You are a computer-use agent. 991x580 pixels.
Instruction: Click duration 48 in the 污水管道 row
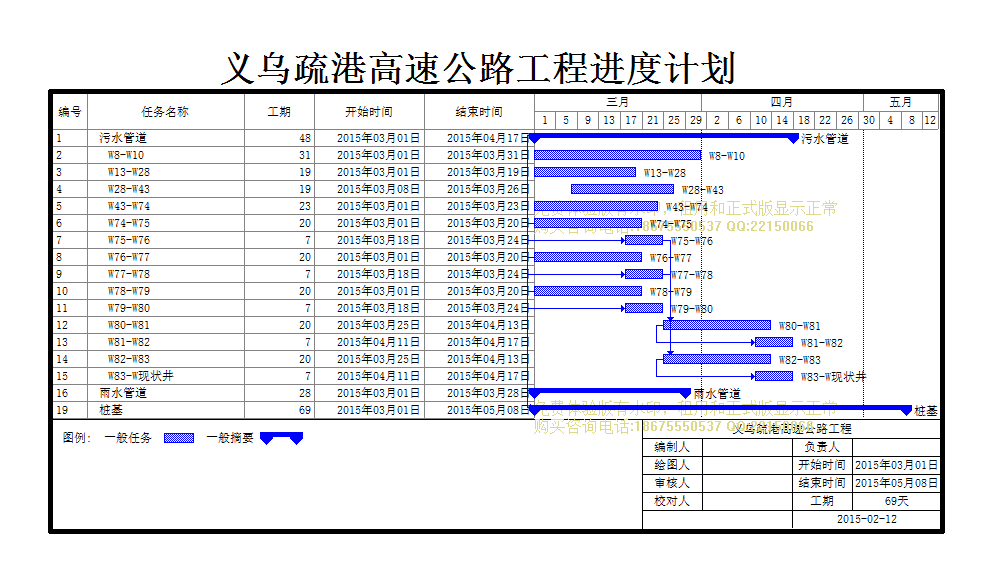[305, 138]
